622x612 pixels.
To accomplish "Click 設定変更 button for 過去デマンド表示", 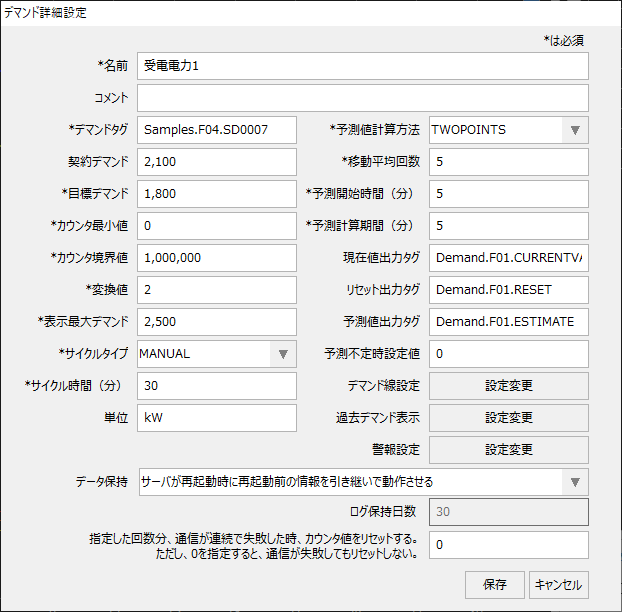I will click(x=508, y=418).
